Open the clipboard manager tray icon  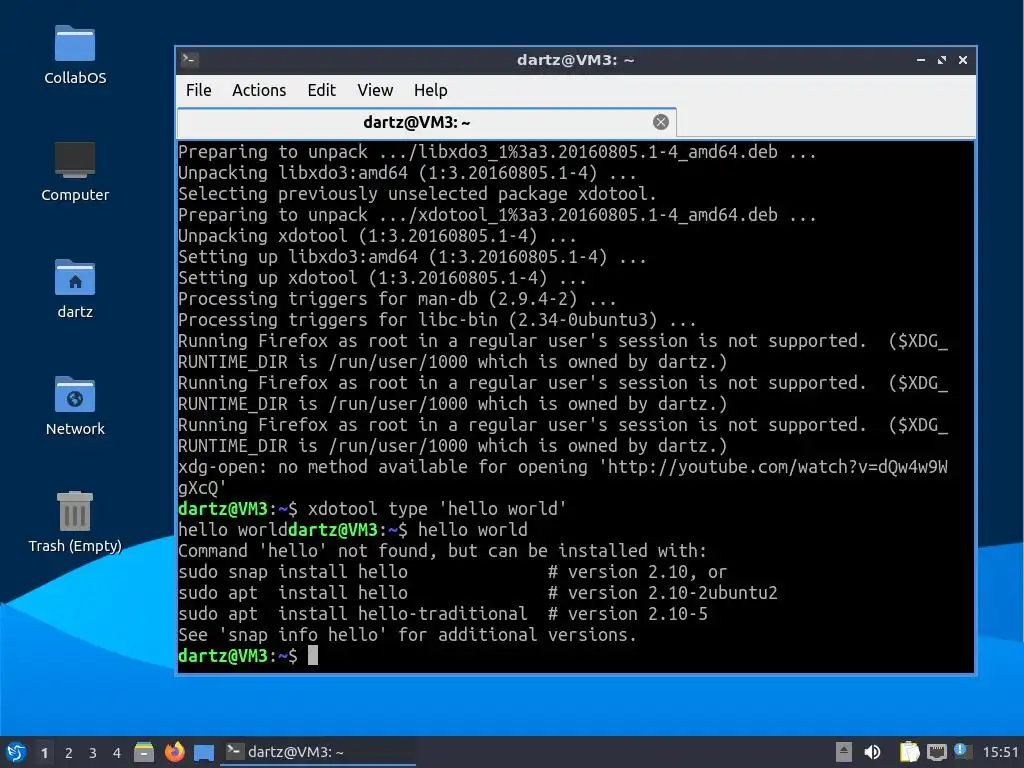pyautogui.click(x=908, y=752)
